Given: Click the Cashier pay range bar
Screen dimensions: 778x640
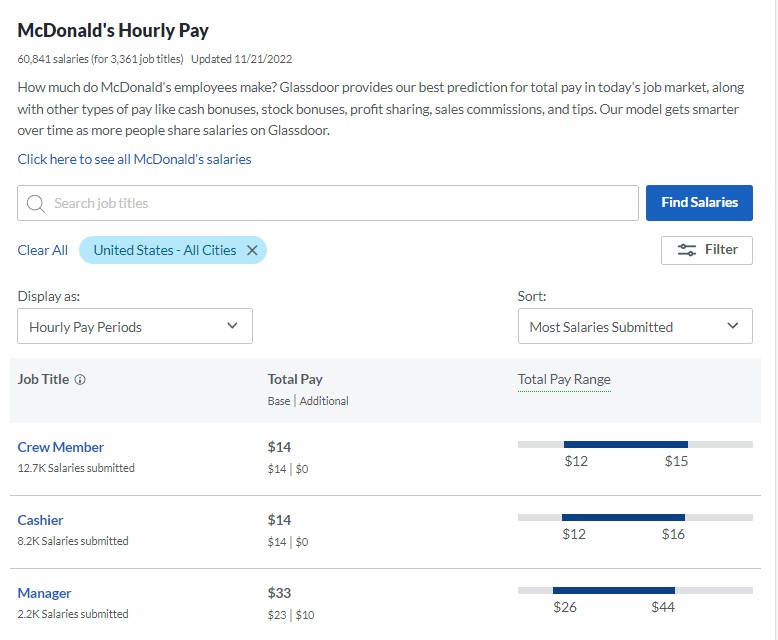Looking at the screenshot, I should coord(635,517).
